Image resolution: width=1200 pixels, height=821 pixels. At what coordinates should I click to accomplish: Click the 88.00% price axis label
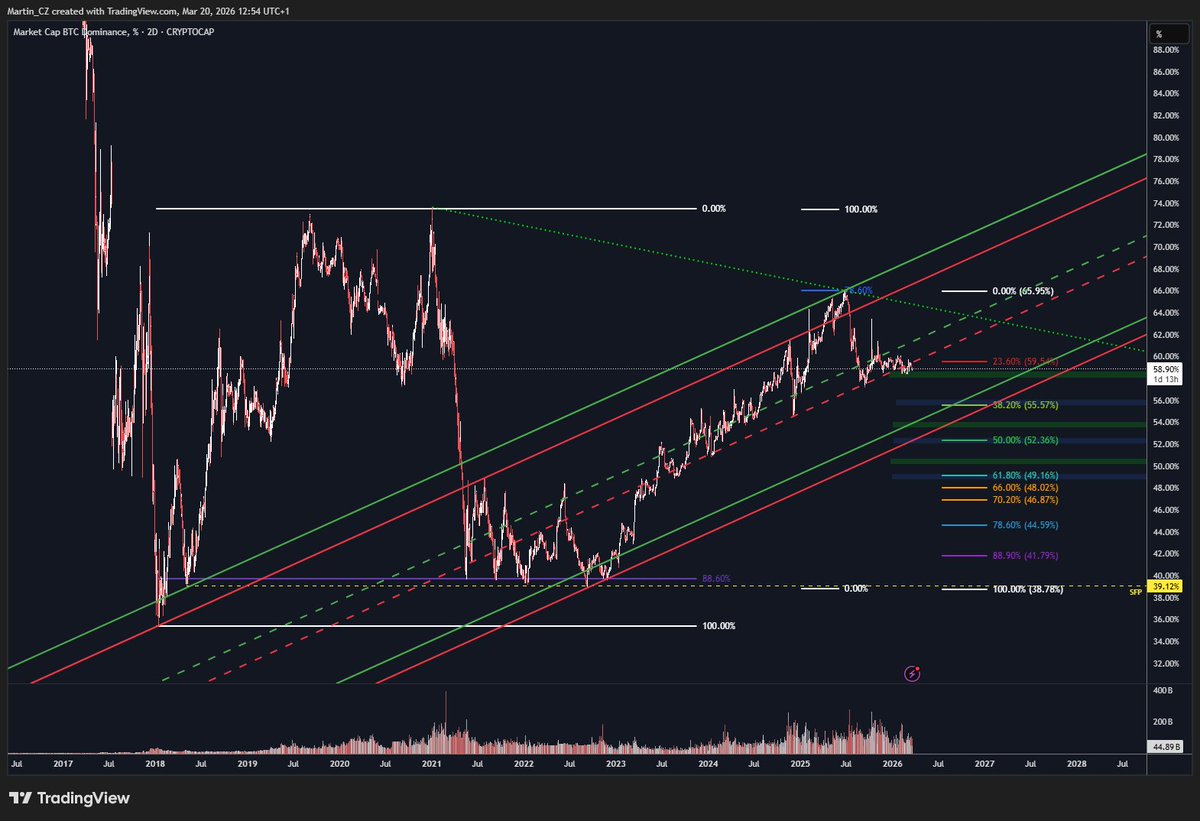point(1166,50)
